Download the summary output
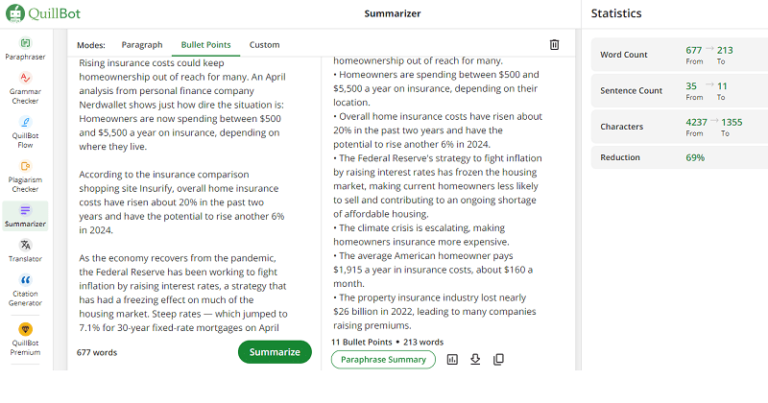Viewport: 768px width, 403px height. coord(475,360)
